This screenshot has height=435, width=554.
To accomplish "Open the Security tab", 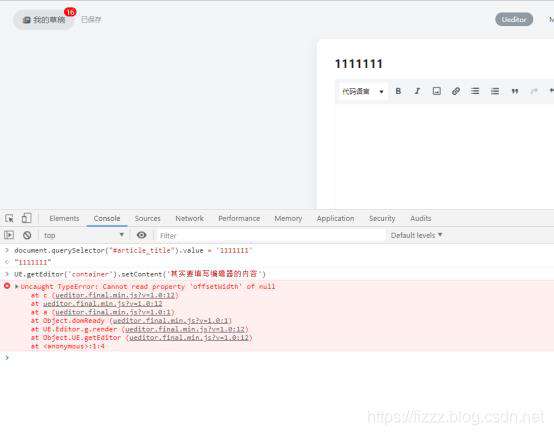I will (382, 218).
